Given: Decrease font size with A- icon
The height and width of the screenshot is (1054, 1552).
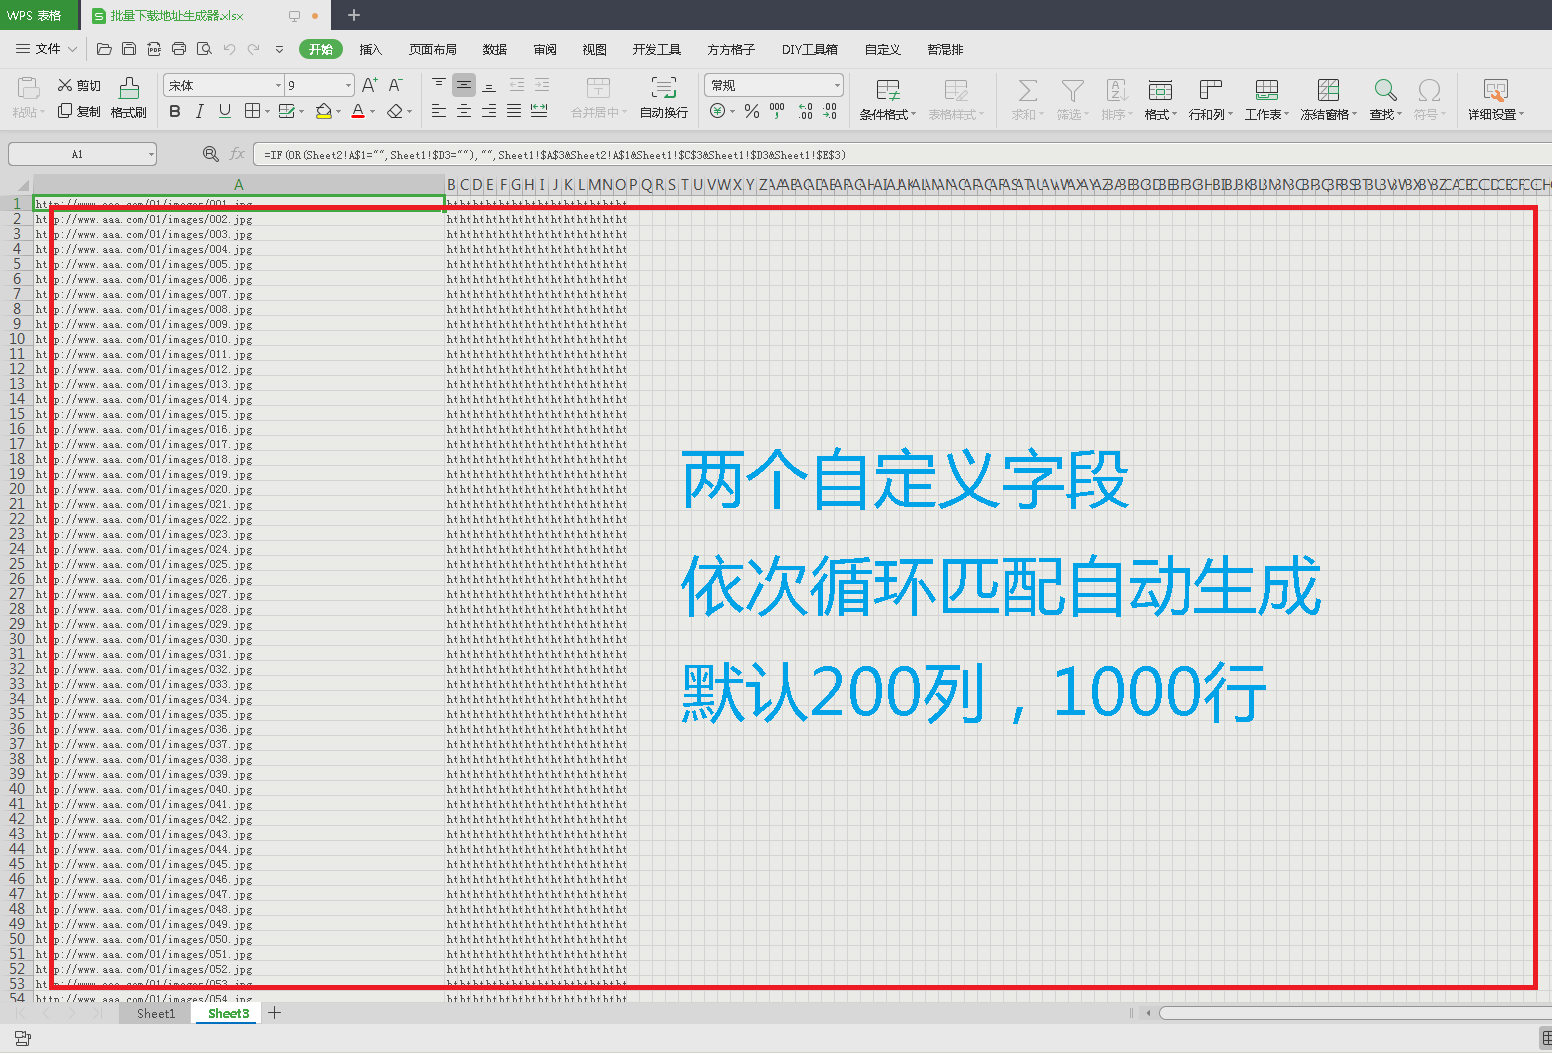Looking at the screenshot, I should coord(396,85).
